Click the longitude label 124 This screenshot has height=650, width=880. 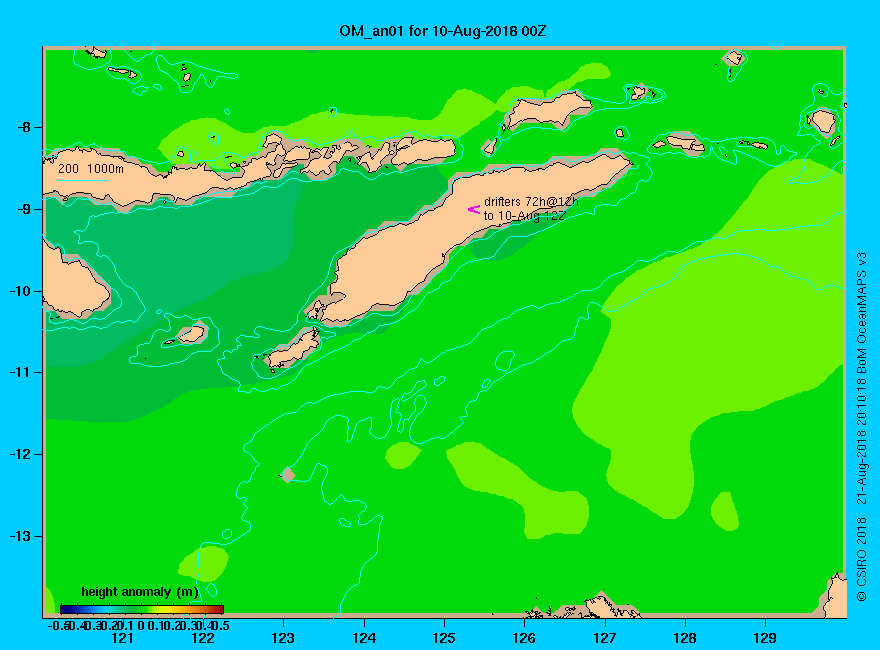coord(364,638)
